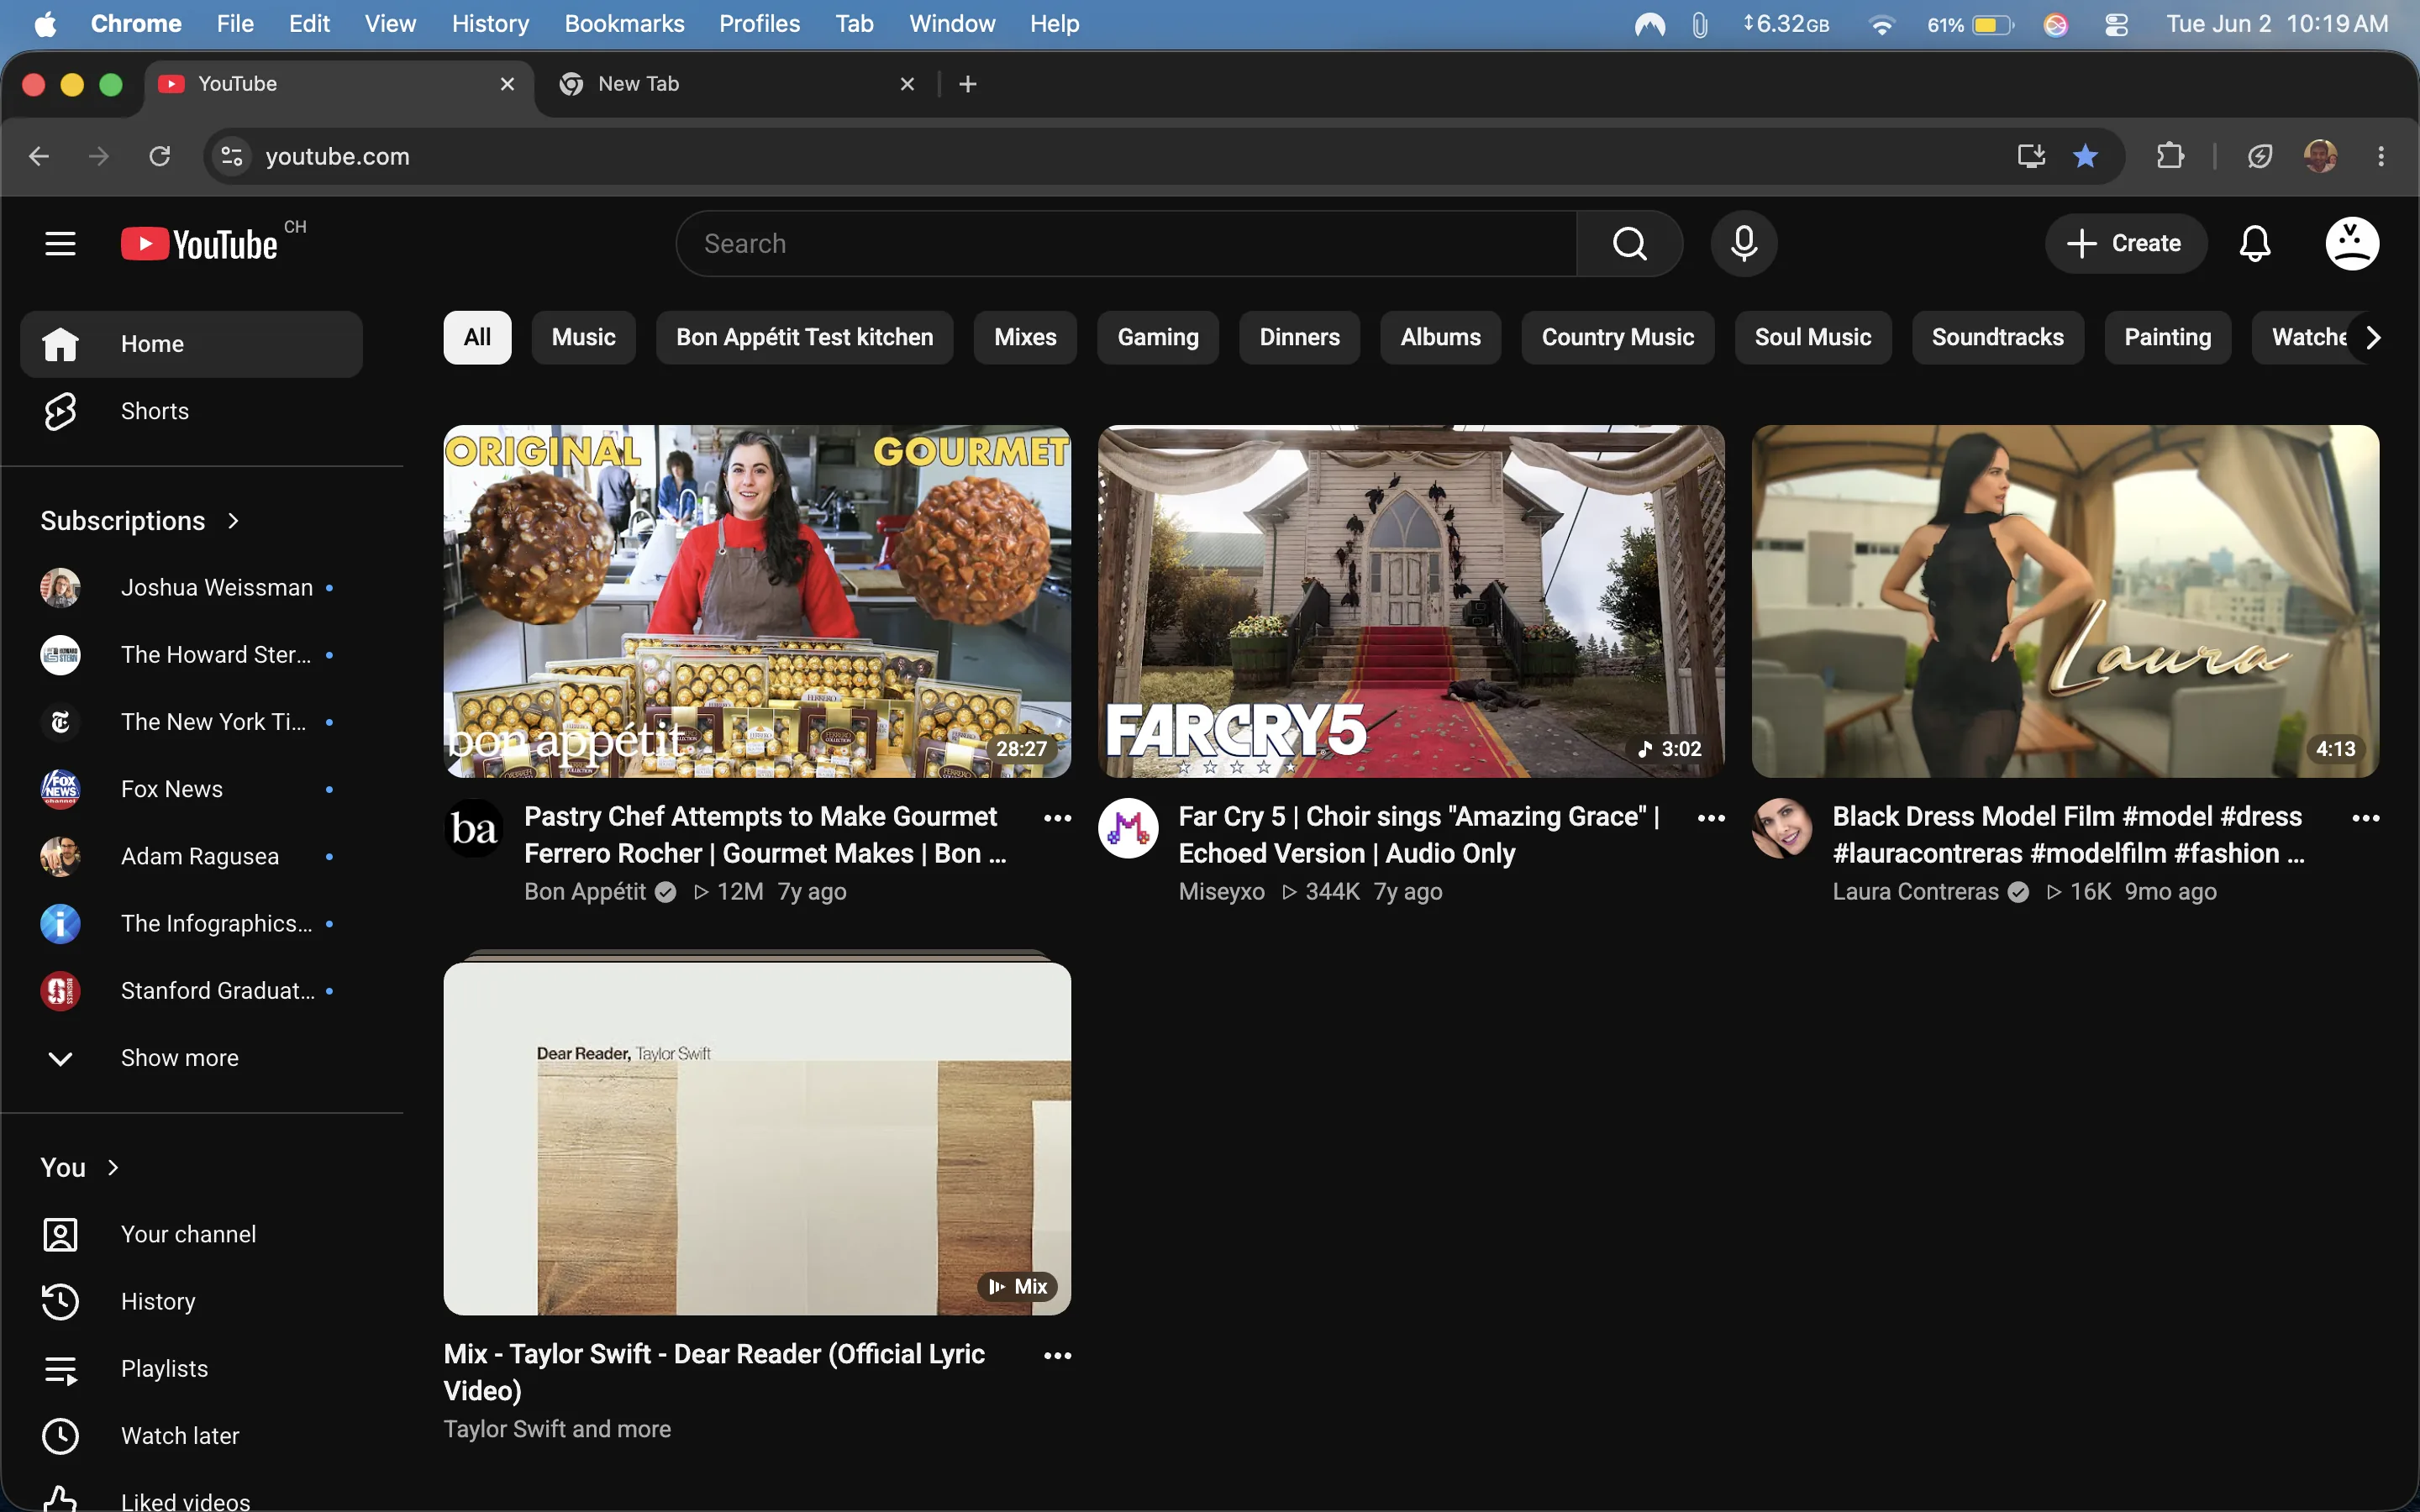Open more options for Far Cry 5 video
2420x1512 pixels.
1711,818
